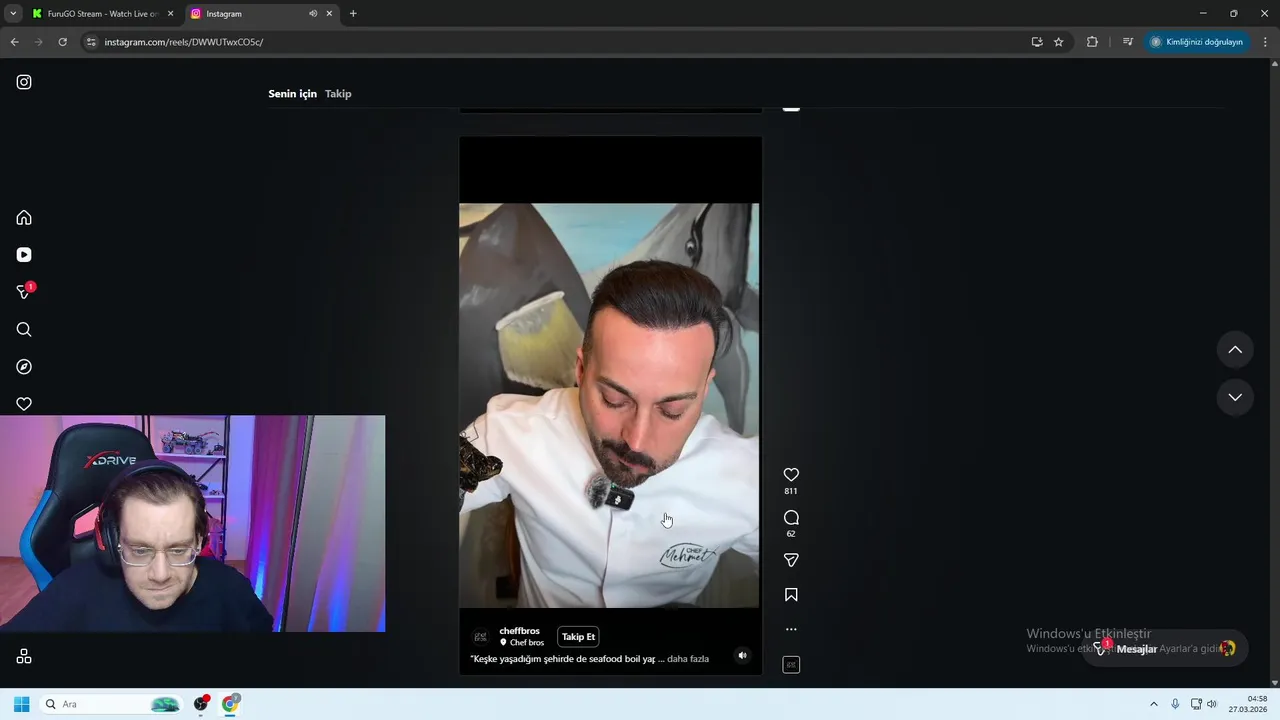Click the microphone icon in system tray
This screenshot has width=1280, height=720.
click(1175, 704)
